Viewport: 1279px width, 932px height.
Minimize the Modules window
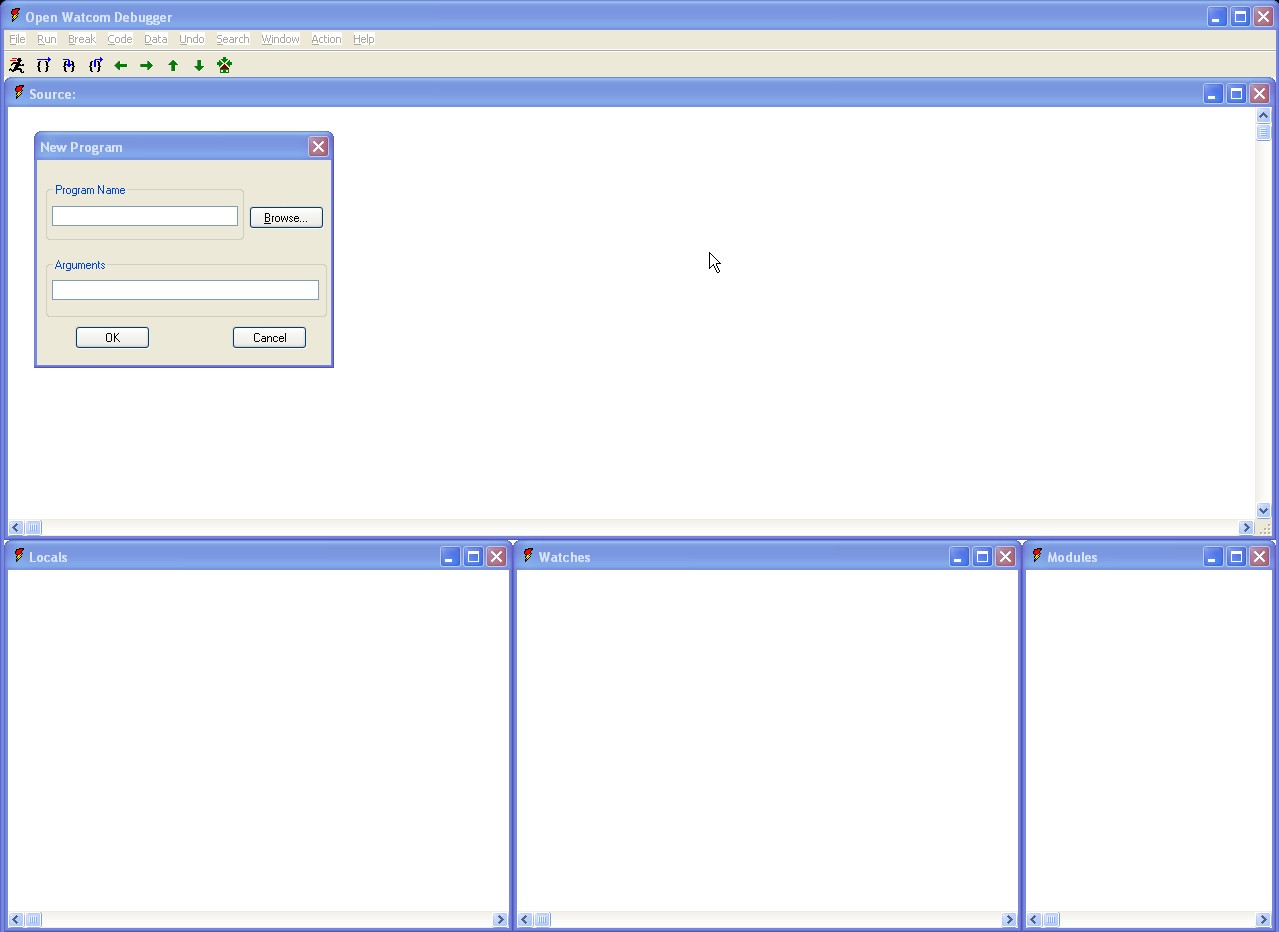[x=1213, y=556]
